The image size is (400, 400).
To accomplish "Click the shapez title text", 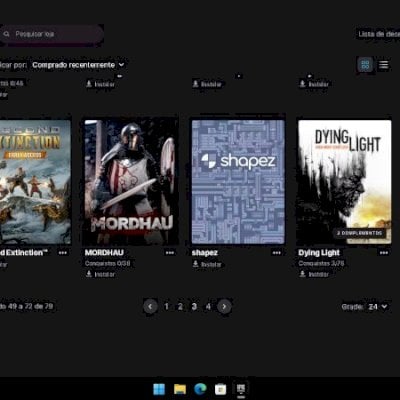I will tap(205, 253).
